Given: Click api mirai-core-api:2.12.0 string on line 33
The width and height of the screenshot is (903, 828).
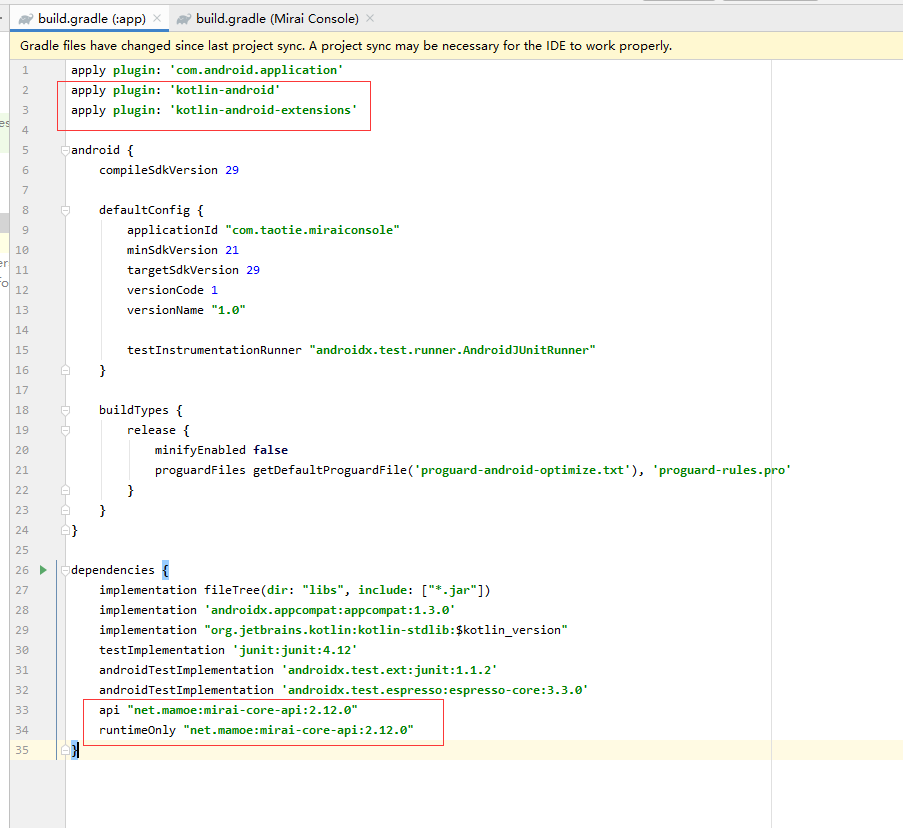Looking at the screenshot, I should tap(242, 710).
